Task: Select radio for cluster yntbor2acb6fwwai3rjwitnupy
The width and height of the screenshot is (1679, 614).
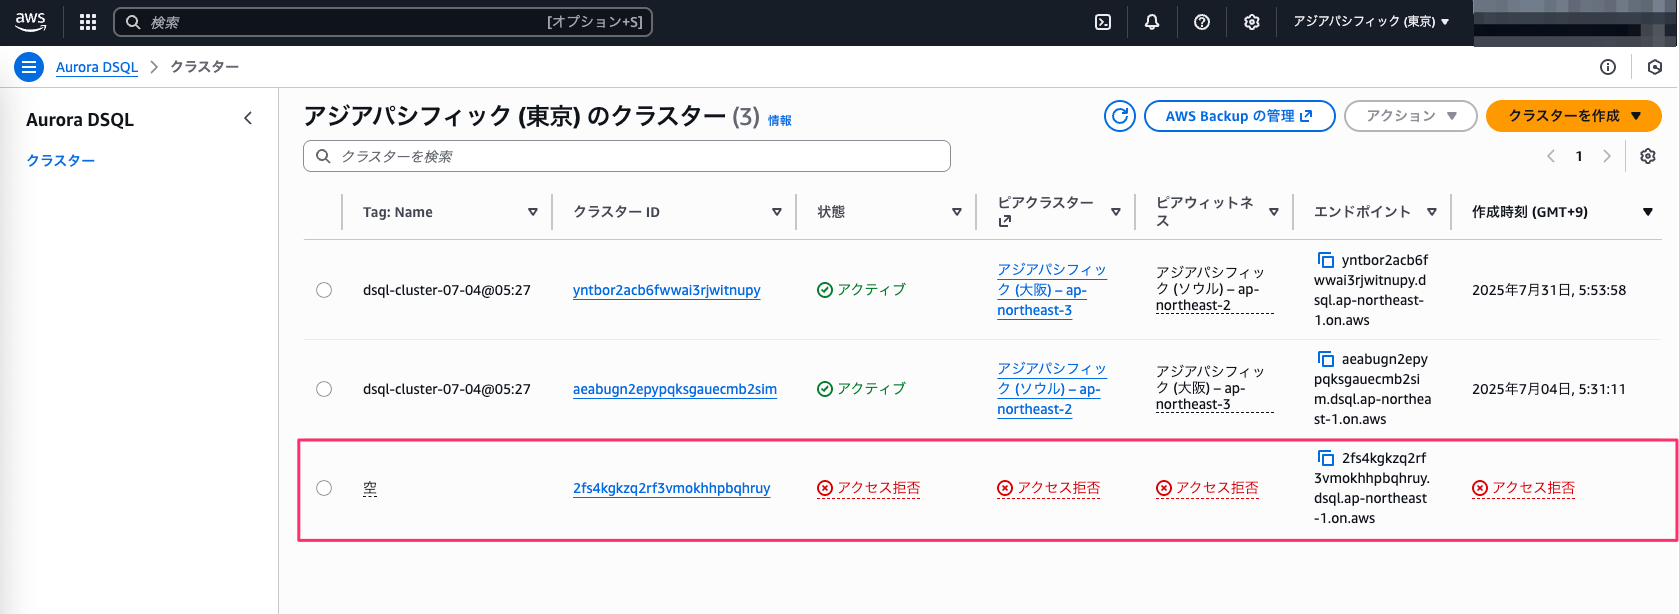Action: (324, 290)
